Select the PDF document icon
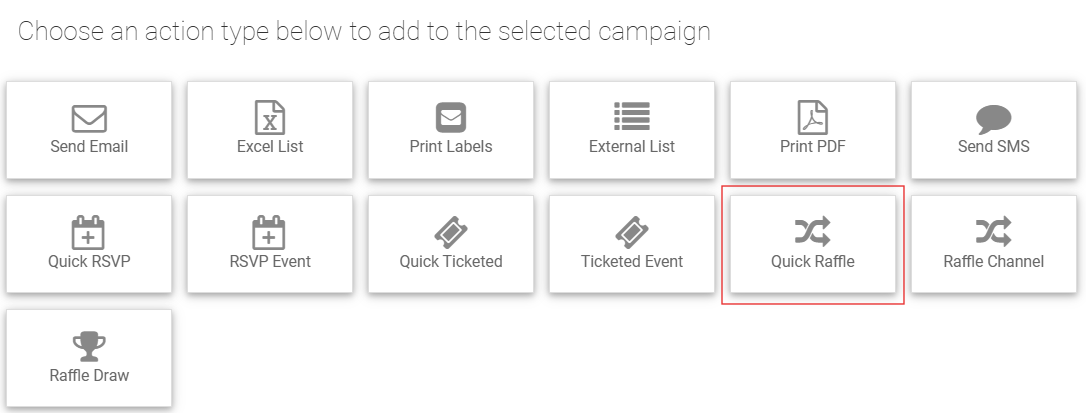The height and width of the screenshot is (413, 1086). click(x=812, y=117)
